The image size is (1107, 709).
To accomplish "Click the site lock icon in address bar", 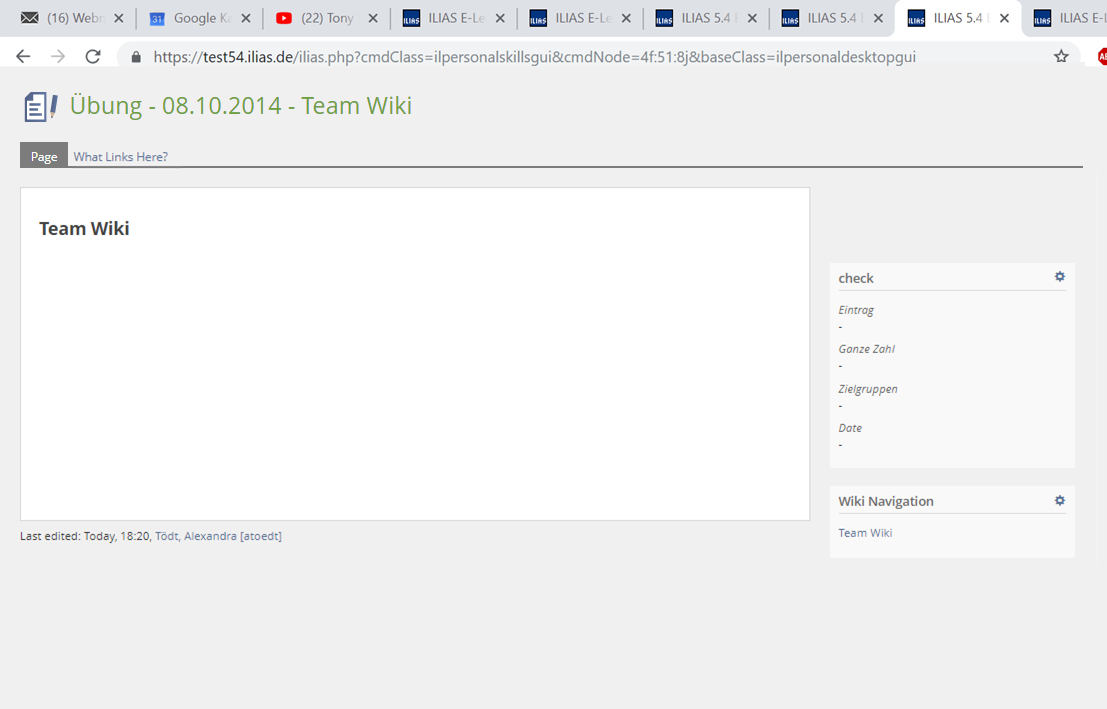I will [x=137, y=57].
